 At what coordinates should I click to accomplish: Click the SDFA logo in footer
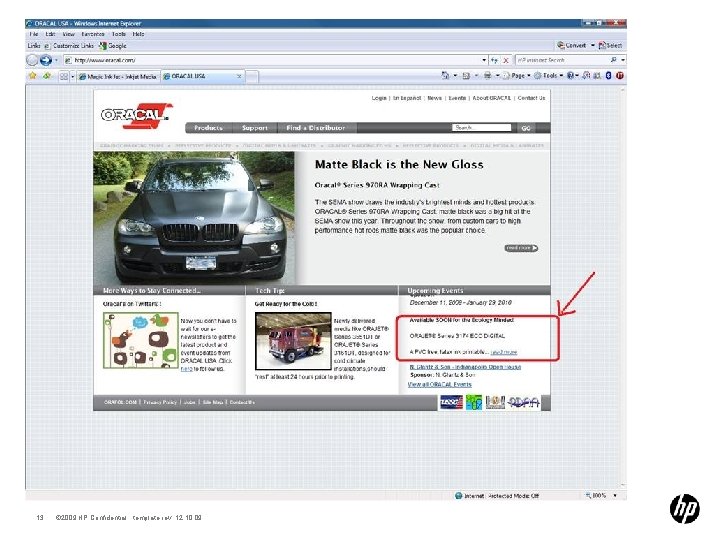(524, 403)
